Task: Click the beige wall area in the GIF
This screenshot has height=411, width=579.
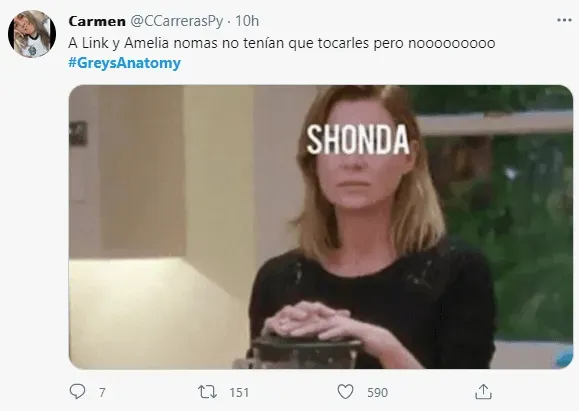Action: [144, 170]
